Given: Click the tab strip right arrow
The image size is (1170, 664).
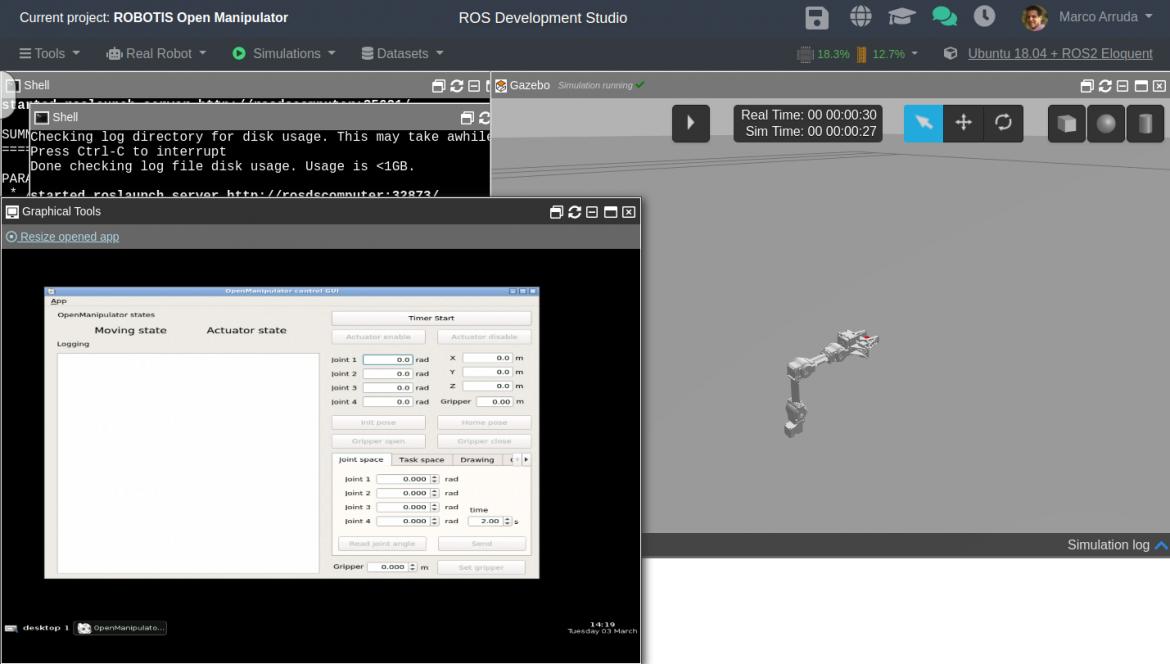Looking at the screenshot, I should point(526,460).
